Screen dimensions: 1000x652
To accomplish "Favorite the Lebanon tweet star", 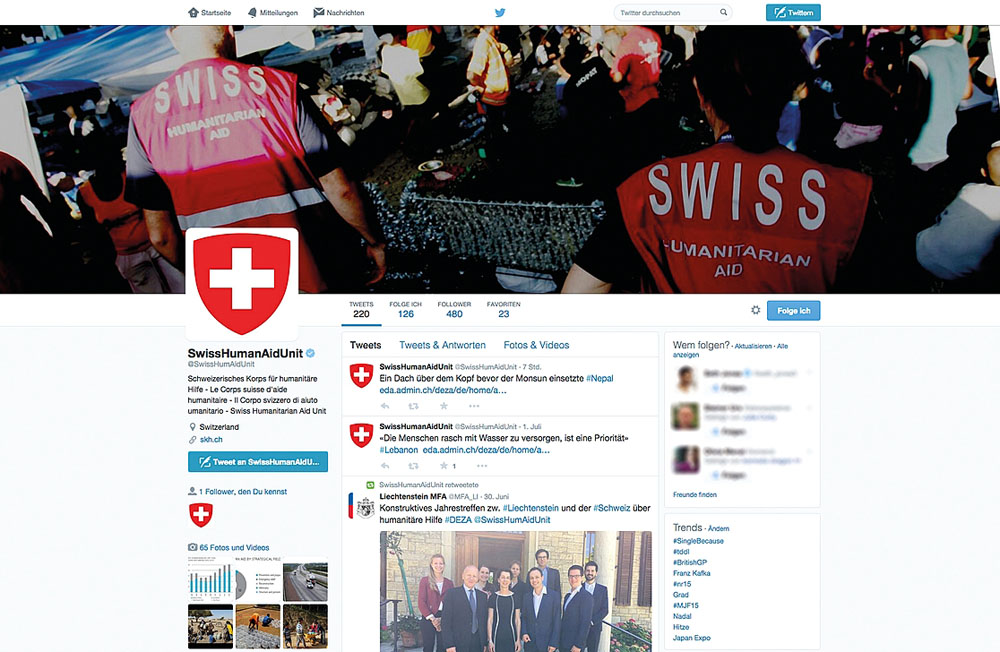I will (444, 466).
